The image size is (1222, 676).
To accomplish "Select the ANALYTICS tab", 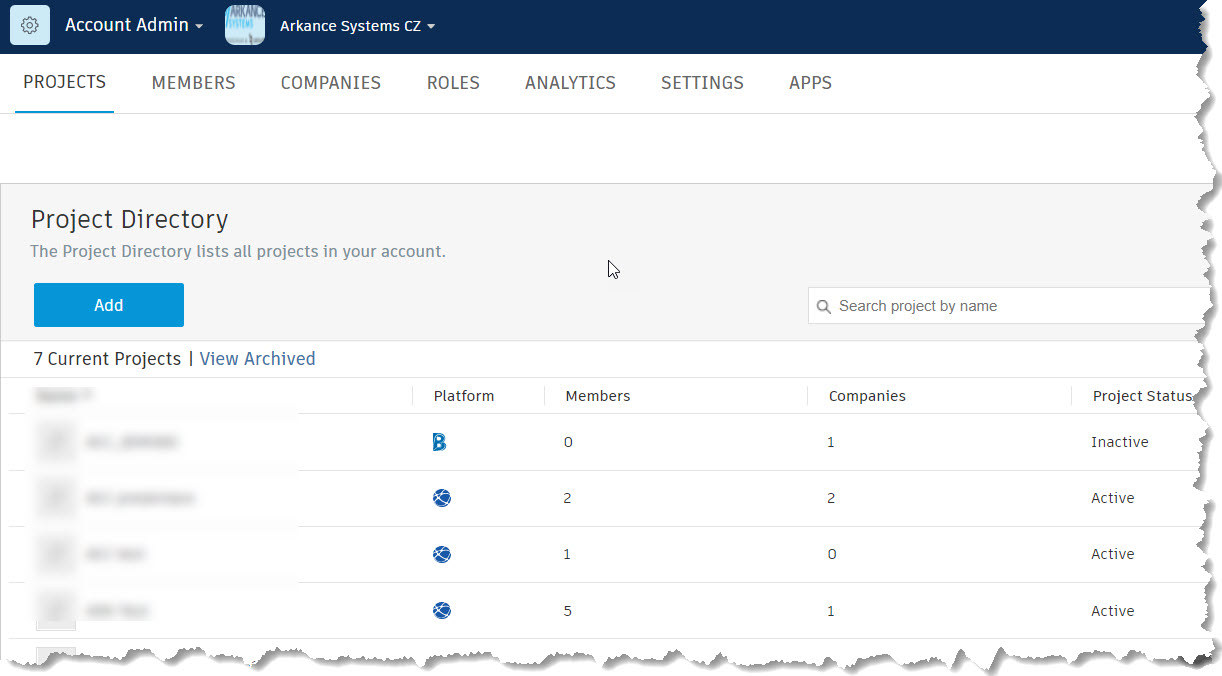I will click(x=570, y=83).
